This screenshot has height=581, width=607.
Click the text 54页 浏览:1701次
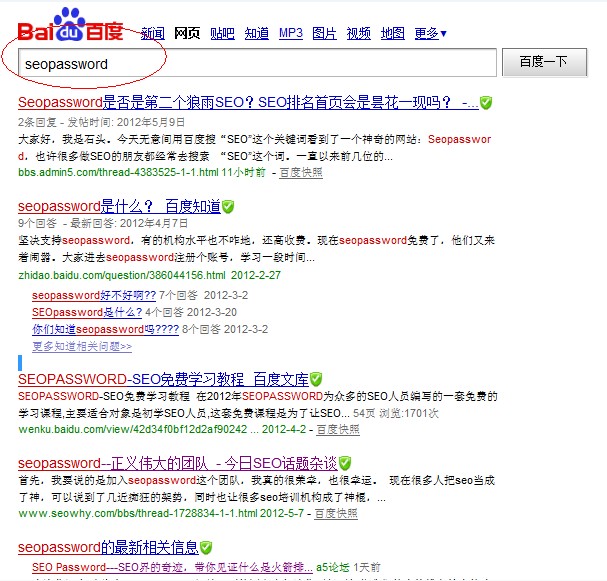pyautogui.click(x=396, y=413)
